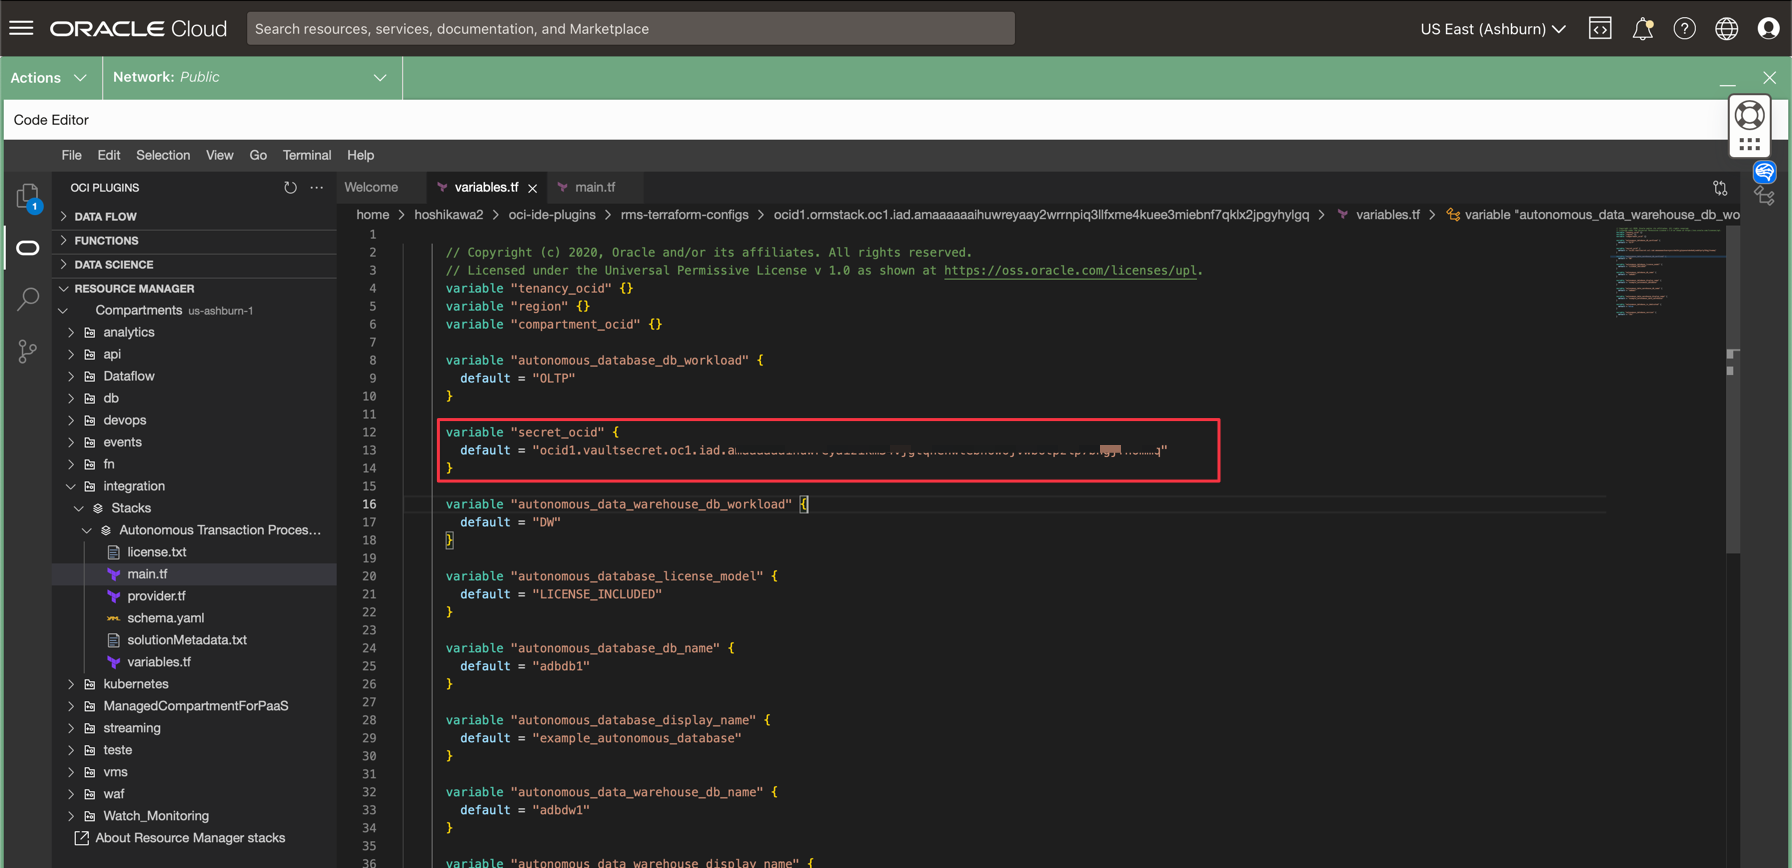Open the Explorer files icon in the activity bar
The height and width of the screenshot is (868, 1792).
[x=28, y=197]
